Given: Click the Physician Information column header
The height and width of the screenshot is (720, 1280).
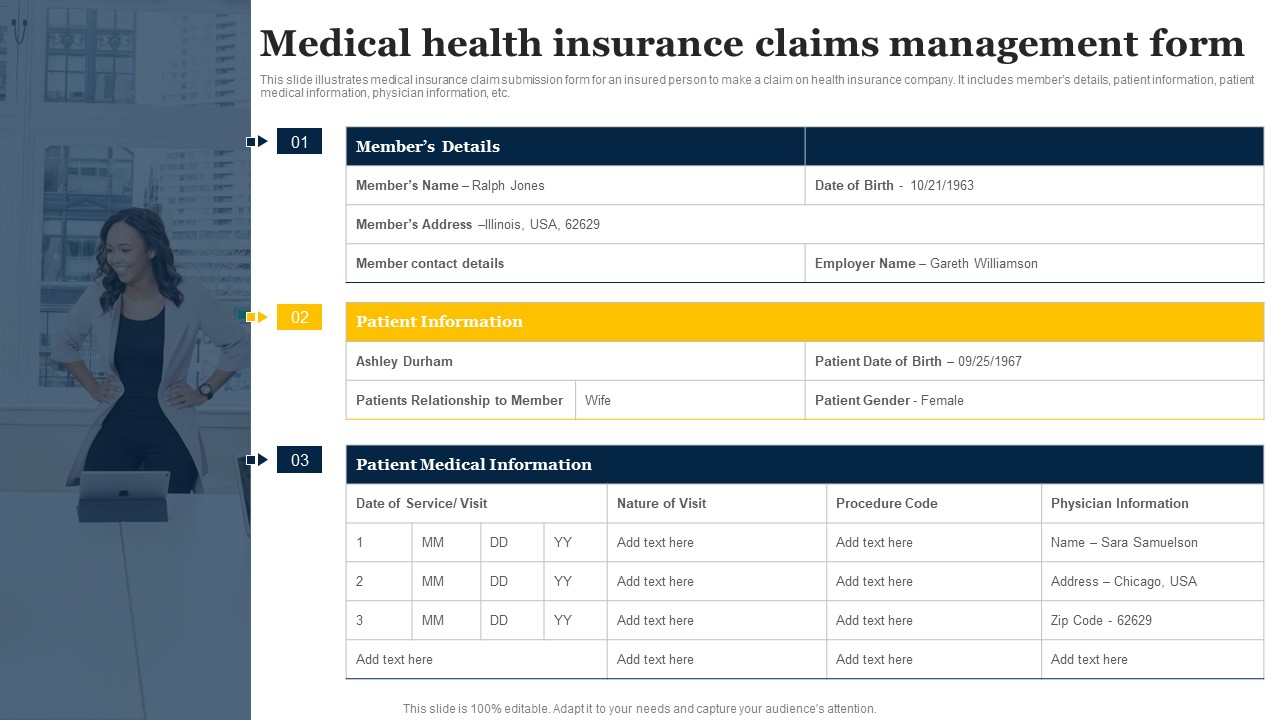Looking at the screenshot, I should coord(1152,503).
